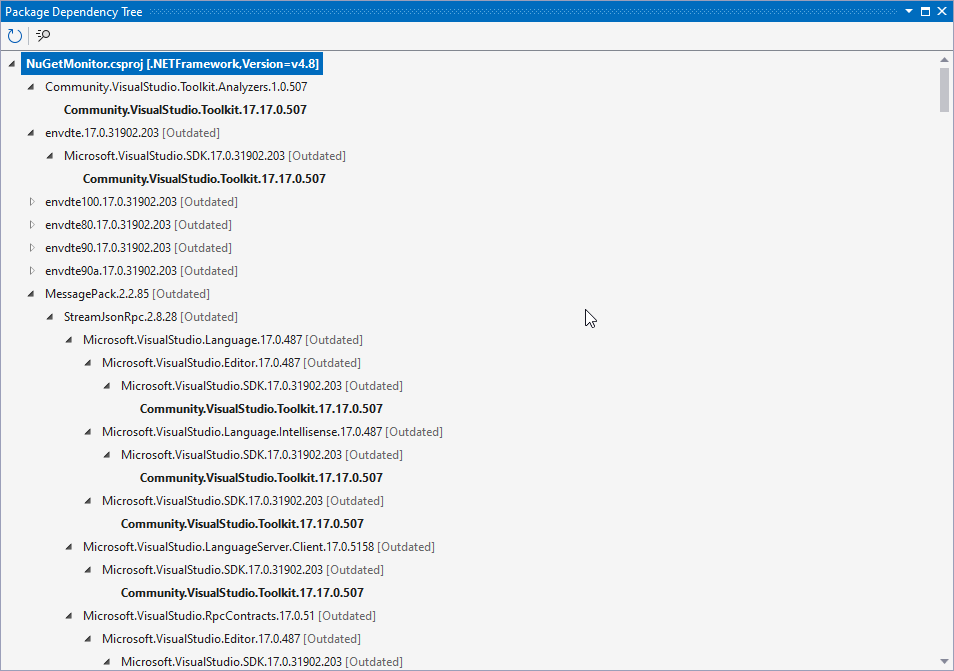
Task: Click the quick find magnifier icon
Action: pyautogui.click(x=43, y=36)
